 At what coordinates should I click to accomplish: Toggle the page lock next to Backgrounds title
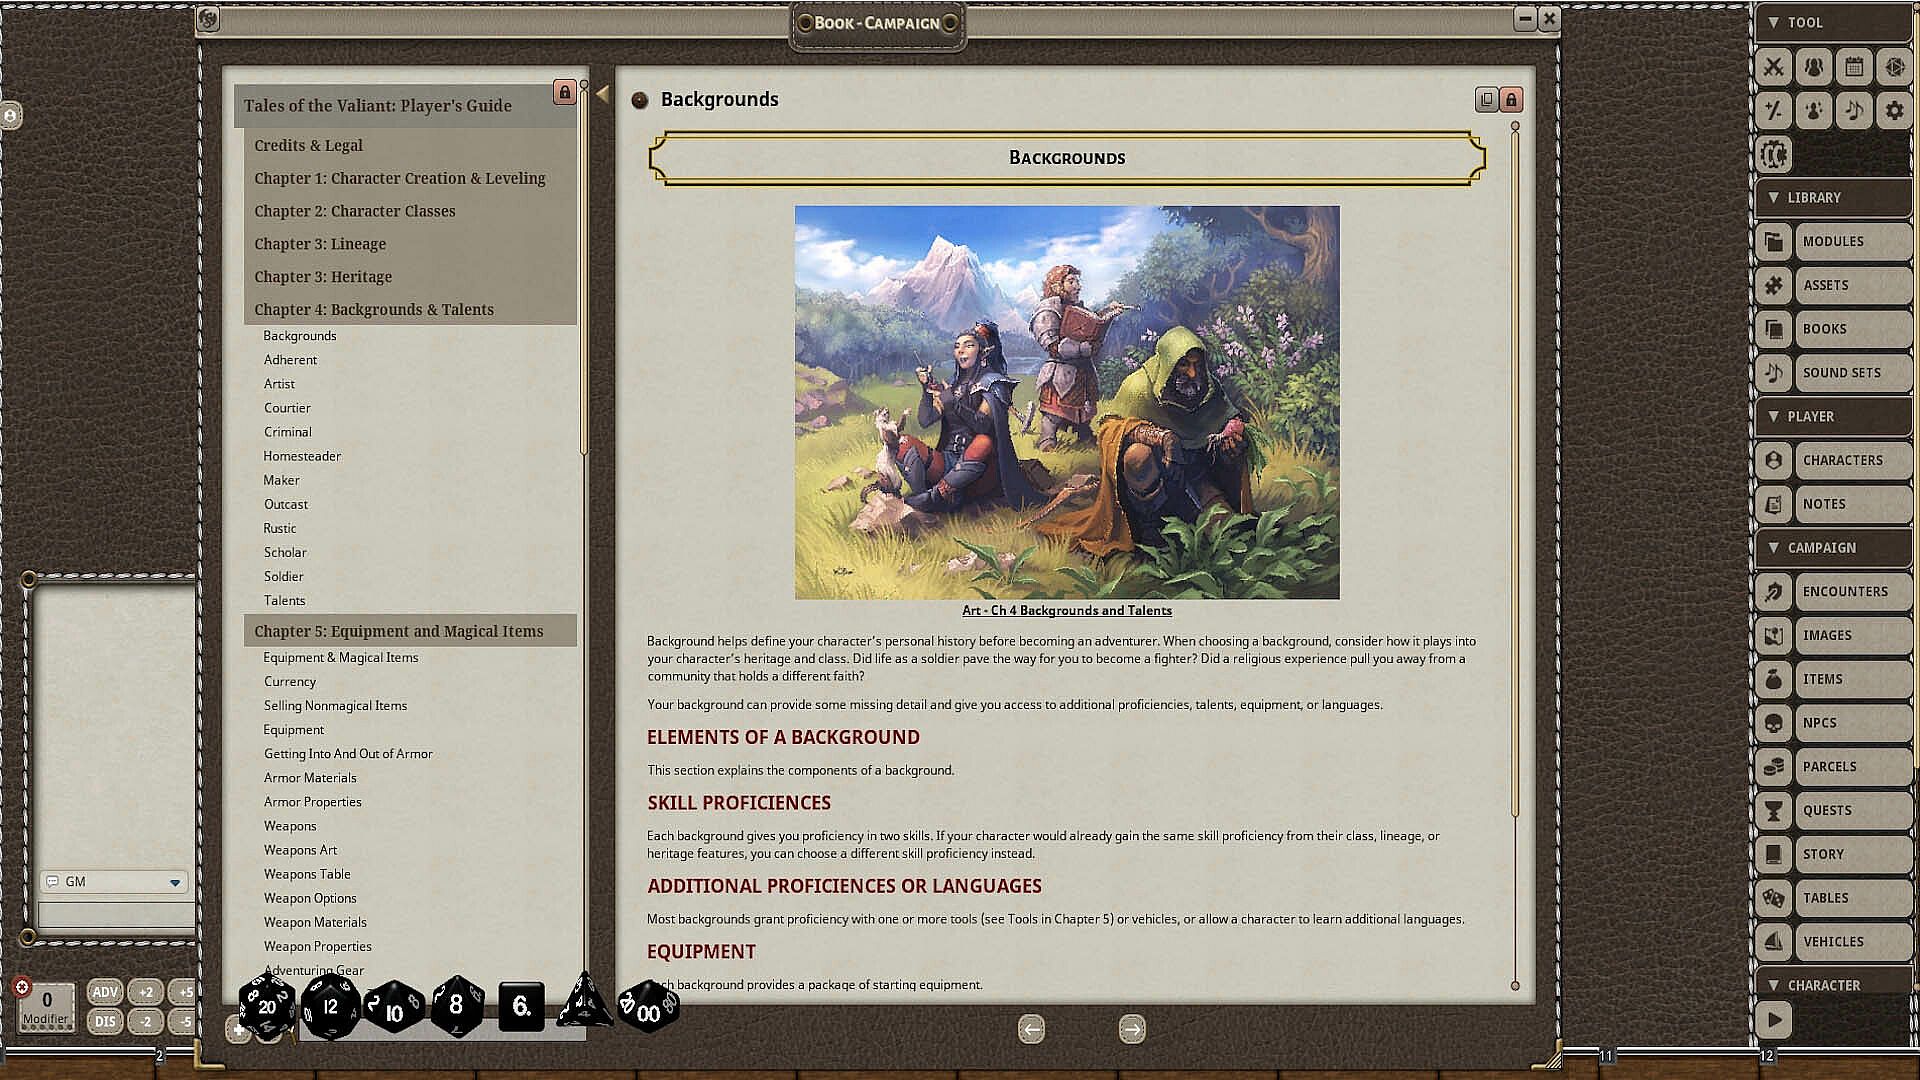pos(1511,100)
